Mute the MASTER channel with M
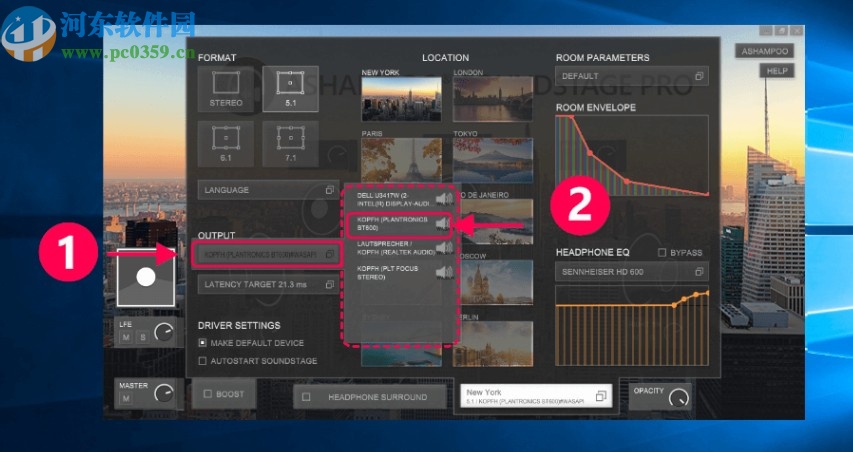 [126, 399]
